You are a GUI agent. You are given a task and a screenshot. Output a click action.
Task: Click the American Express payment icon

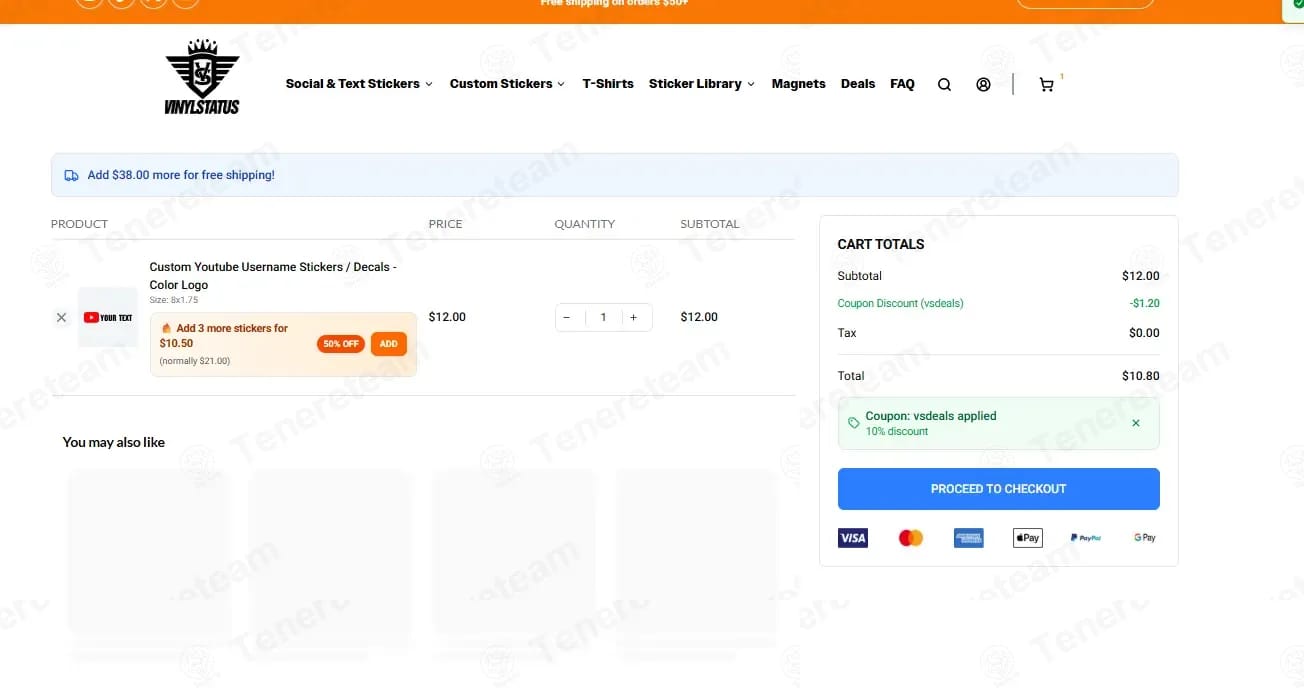coord(969,538)
